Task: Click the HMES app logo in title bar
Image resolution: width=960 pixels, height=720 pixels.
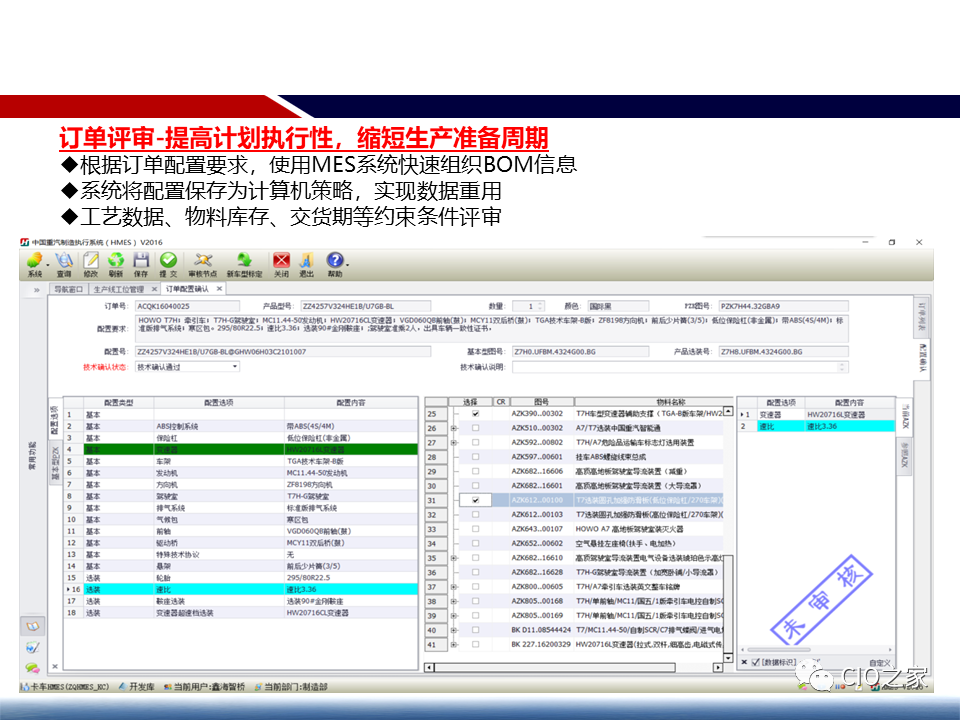Action: point(24,242)
